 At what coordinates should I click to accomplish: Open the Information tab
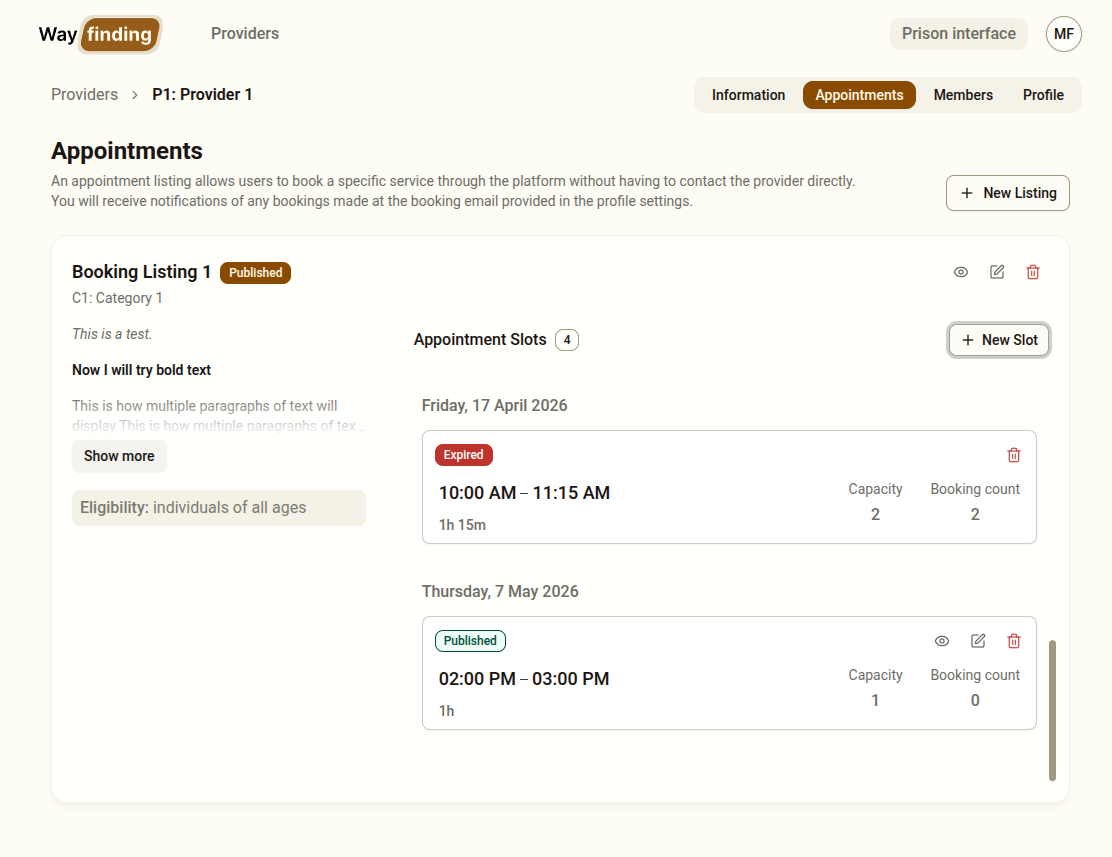point(748,95)
